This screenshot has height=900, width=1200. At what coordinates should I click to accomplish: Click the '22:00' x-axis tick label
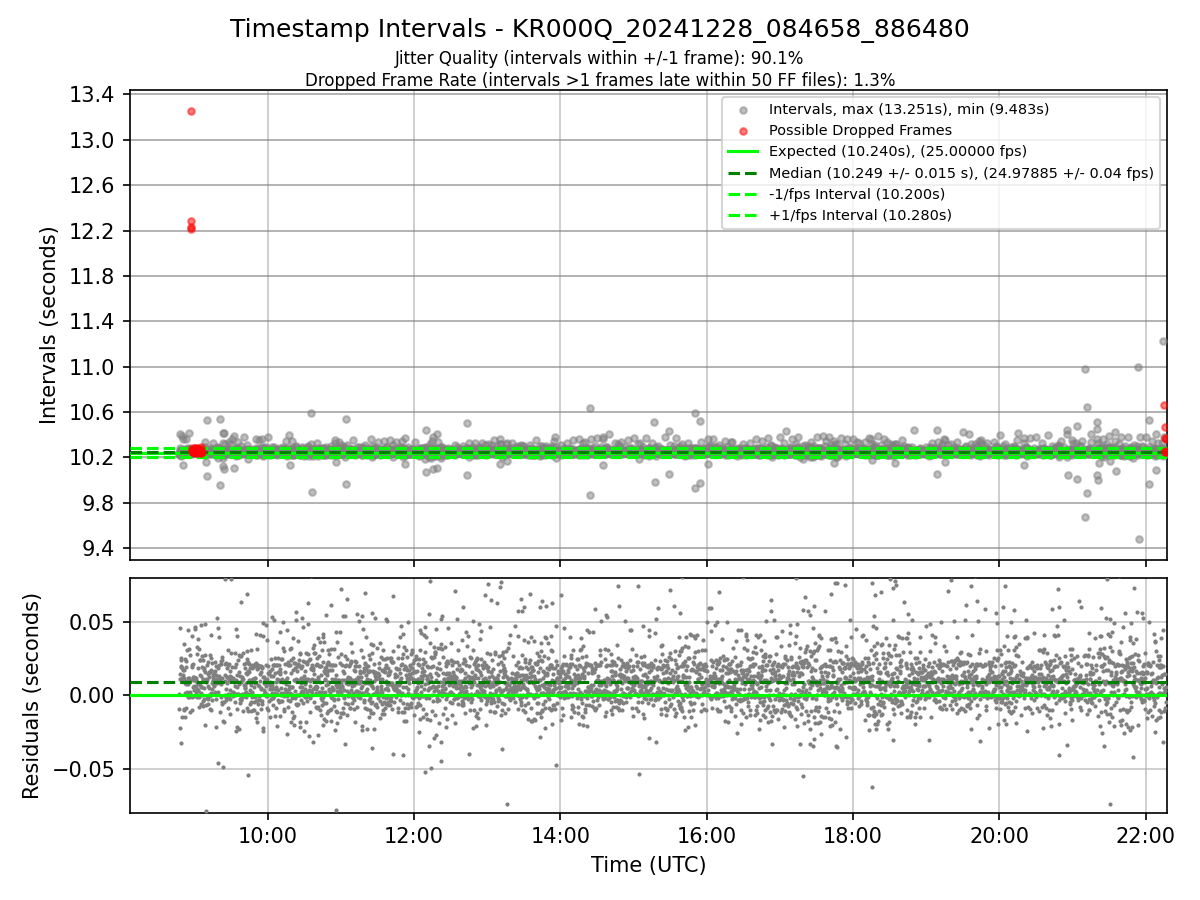1145,836
